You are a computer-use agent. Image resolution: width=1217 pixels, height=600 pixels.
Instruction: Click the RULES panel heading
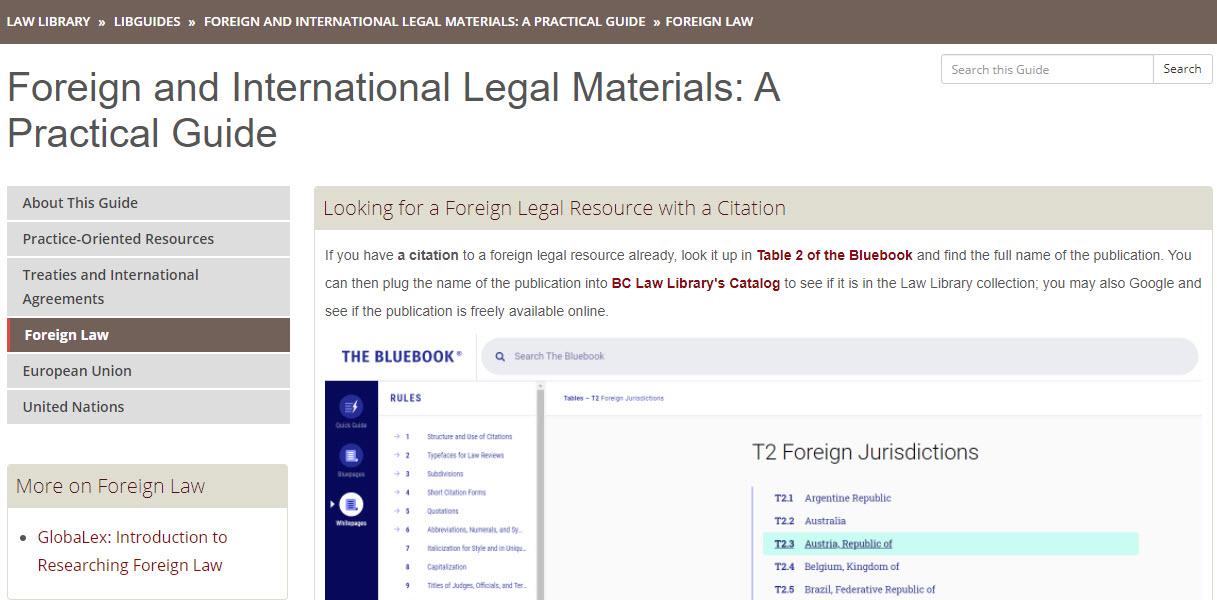pos(405,398)
